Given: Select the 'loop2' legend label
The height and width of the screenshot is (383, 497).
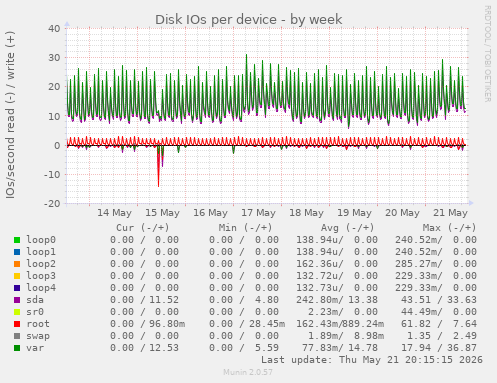Looking at the screenshot, I should [x=41, y=264].
